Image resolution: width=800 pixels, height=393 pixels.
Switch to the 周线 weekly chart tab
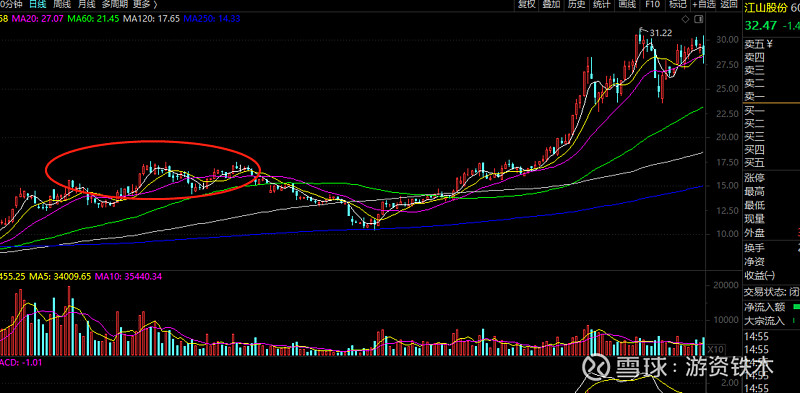[62, 5]
